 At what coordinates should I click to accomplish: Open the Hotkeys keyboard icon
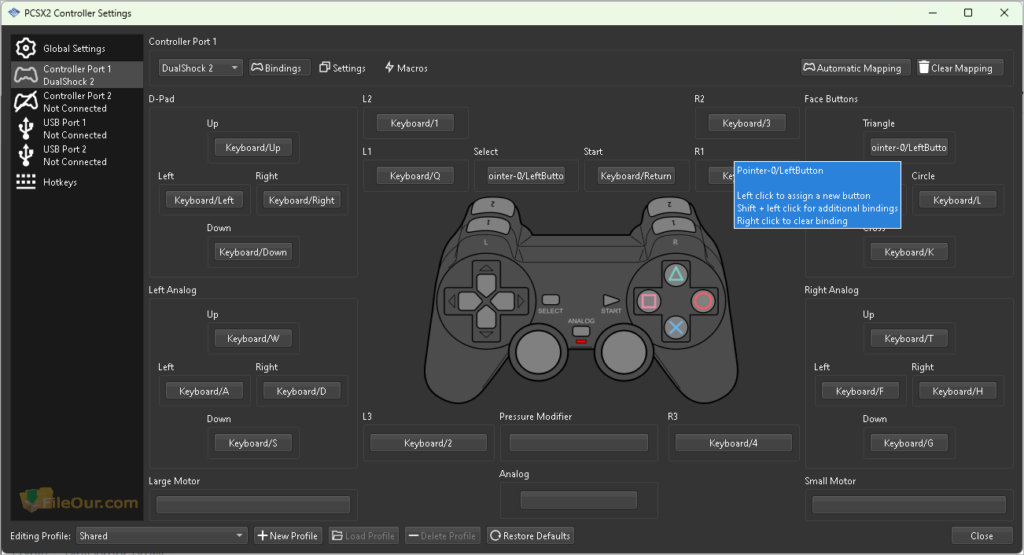click(25, 182)
